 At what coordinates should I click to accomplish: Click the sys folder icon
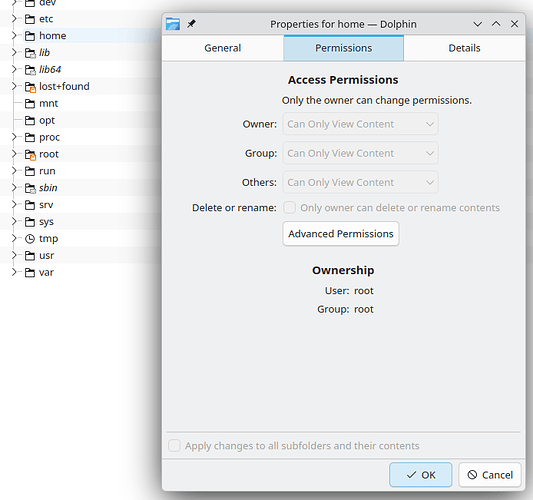(x=30, y=222)
